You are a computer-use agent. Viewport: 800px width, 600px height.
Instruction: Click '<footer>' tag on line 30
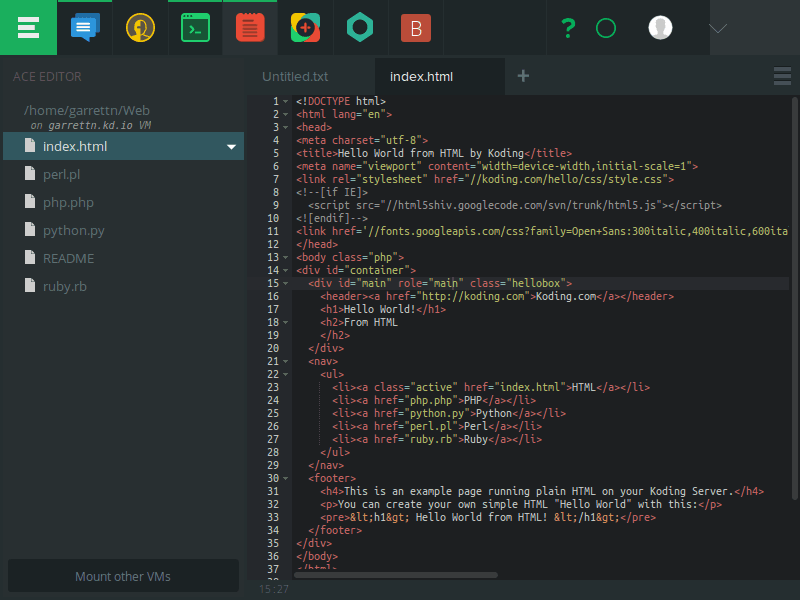332,479
